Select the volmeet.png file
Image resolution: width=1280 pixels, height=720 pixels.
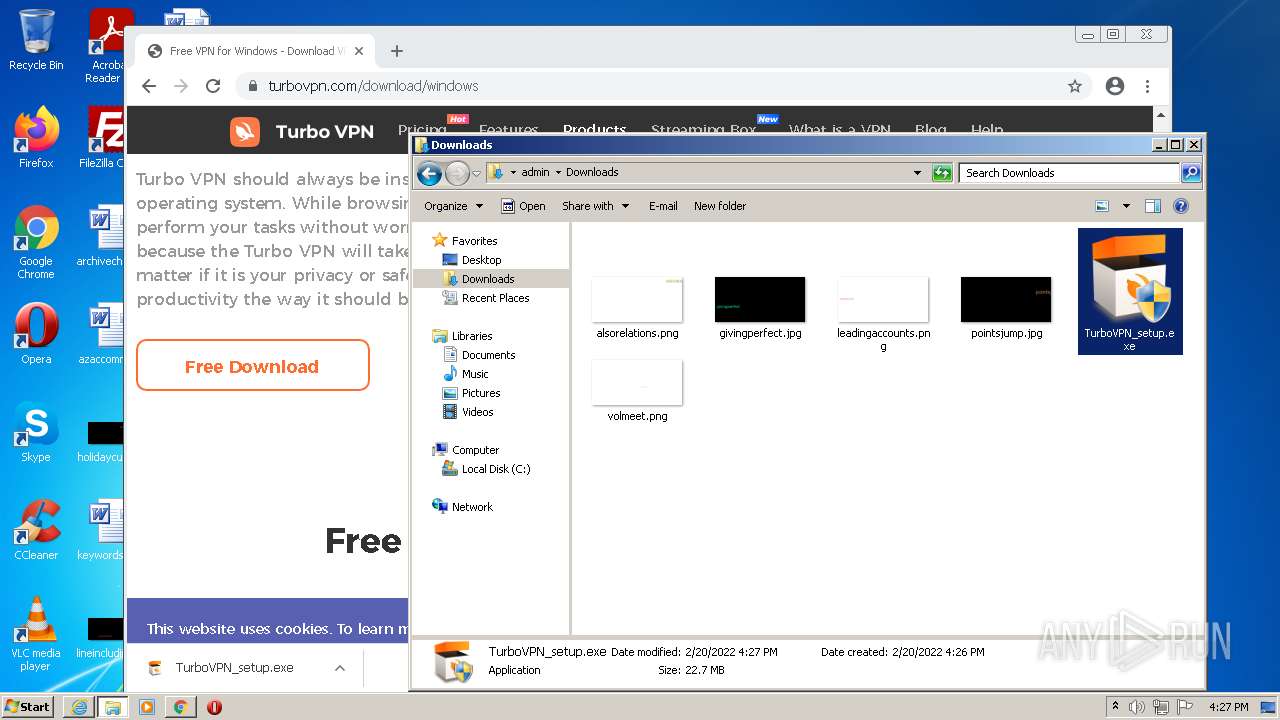[637, 392]
